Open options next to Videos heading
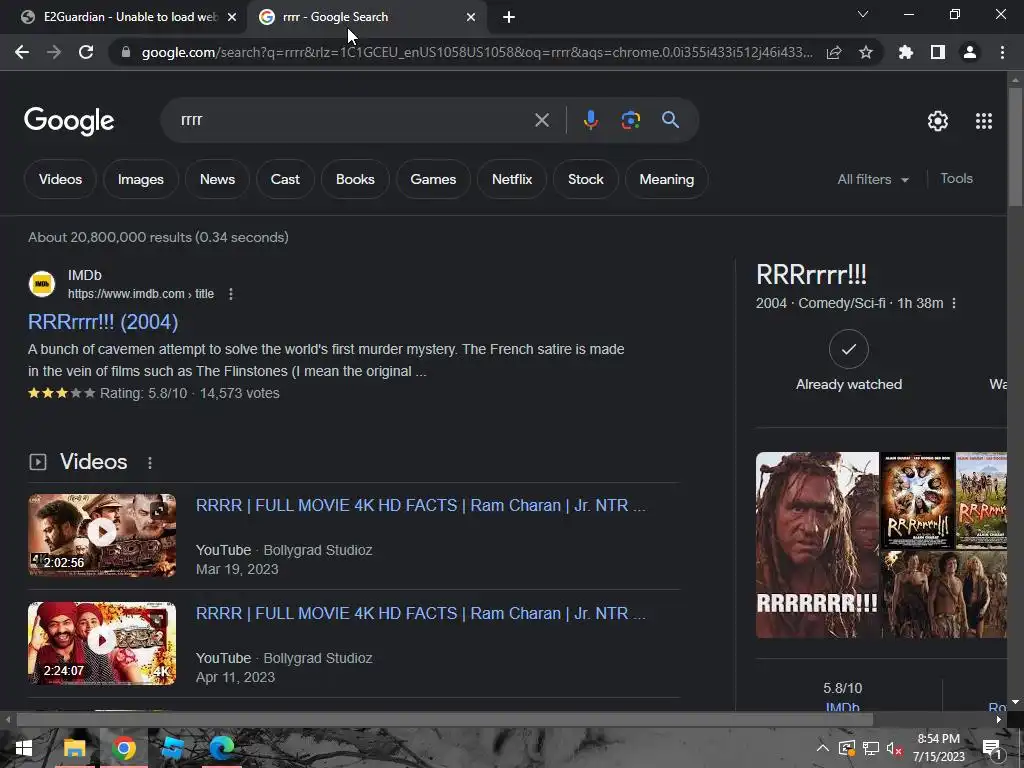Image resolution: width=1024 pixels, height=768 pixels. [150, 462]
